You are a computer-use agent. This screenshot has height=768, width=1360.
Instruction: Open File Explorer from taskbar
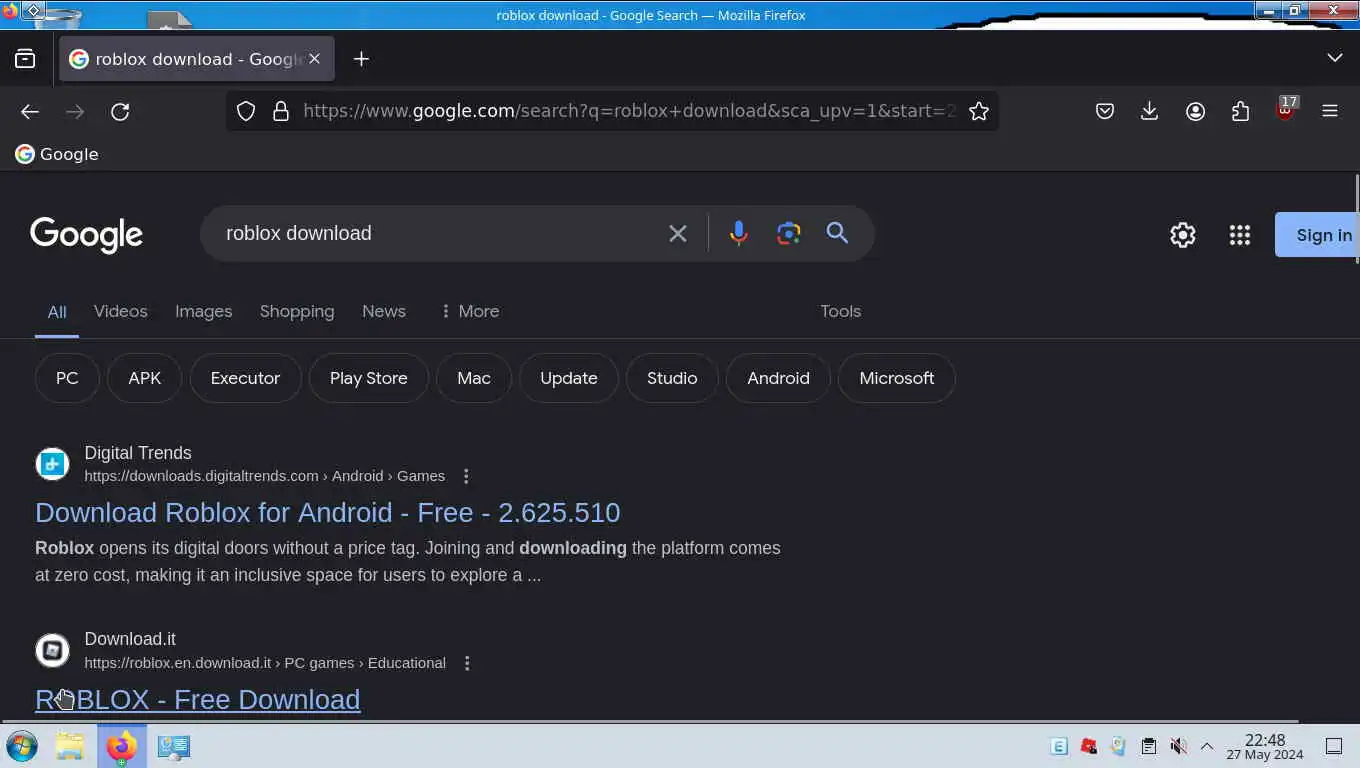(69, 746)
